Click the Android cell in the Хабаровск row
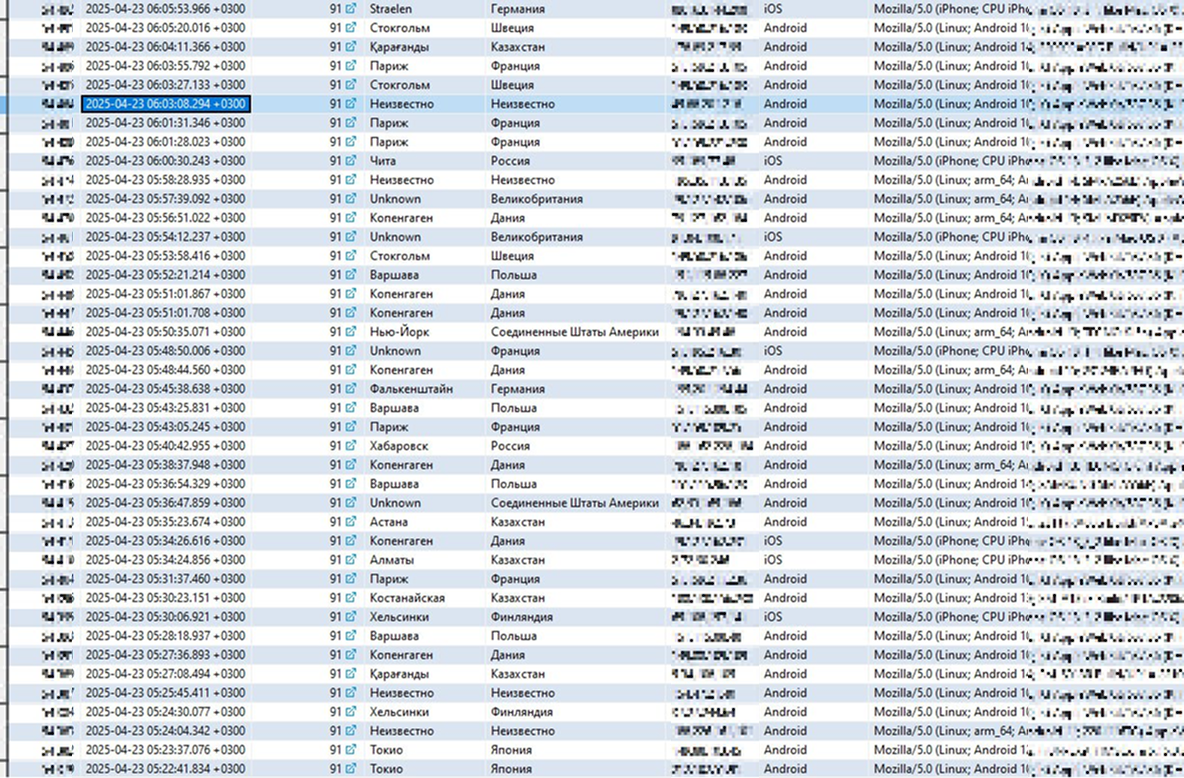 785,446
